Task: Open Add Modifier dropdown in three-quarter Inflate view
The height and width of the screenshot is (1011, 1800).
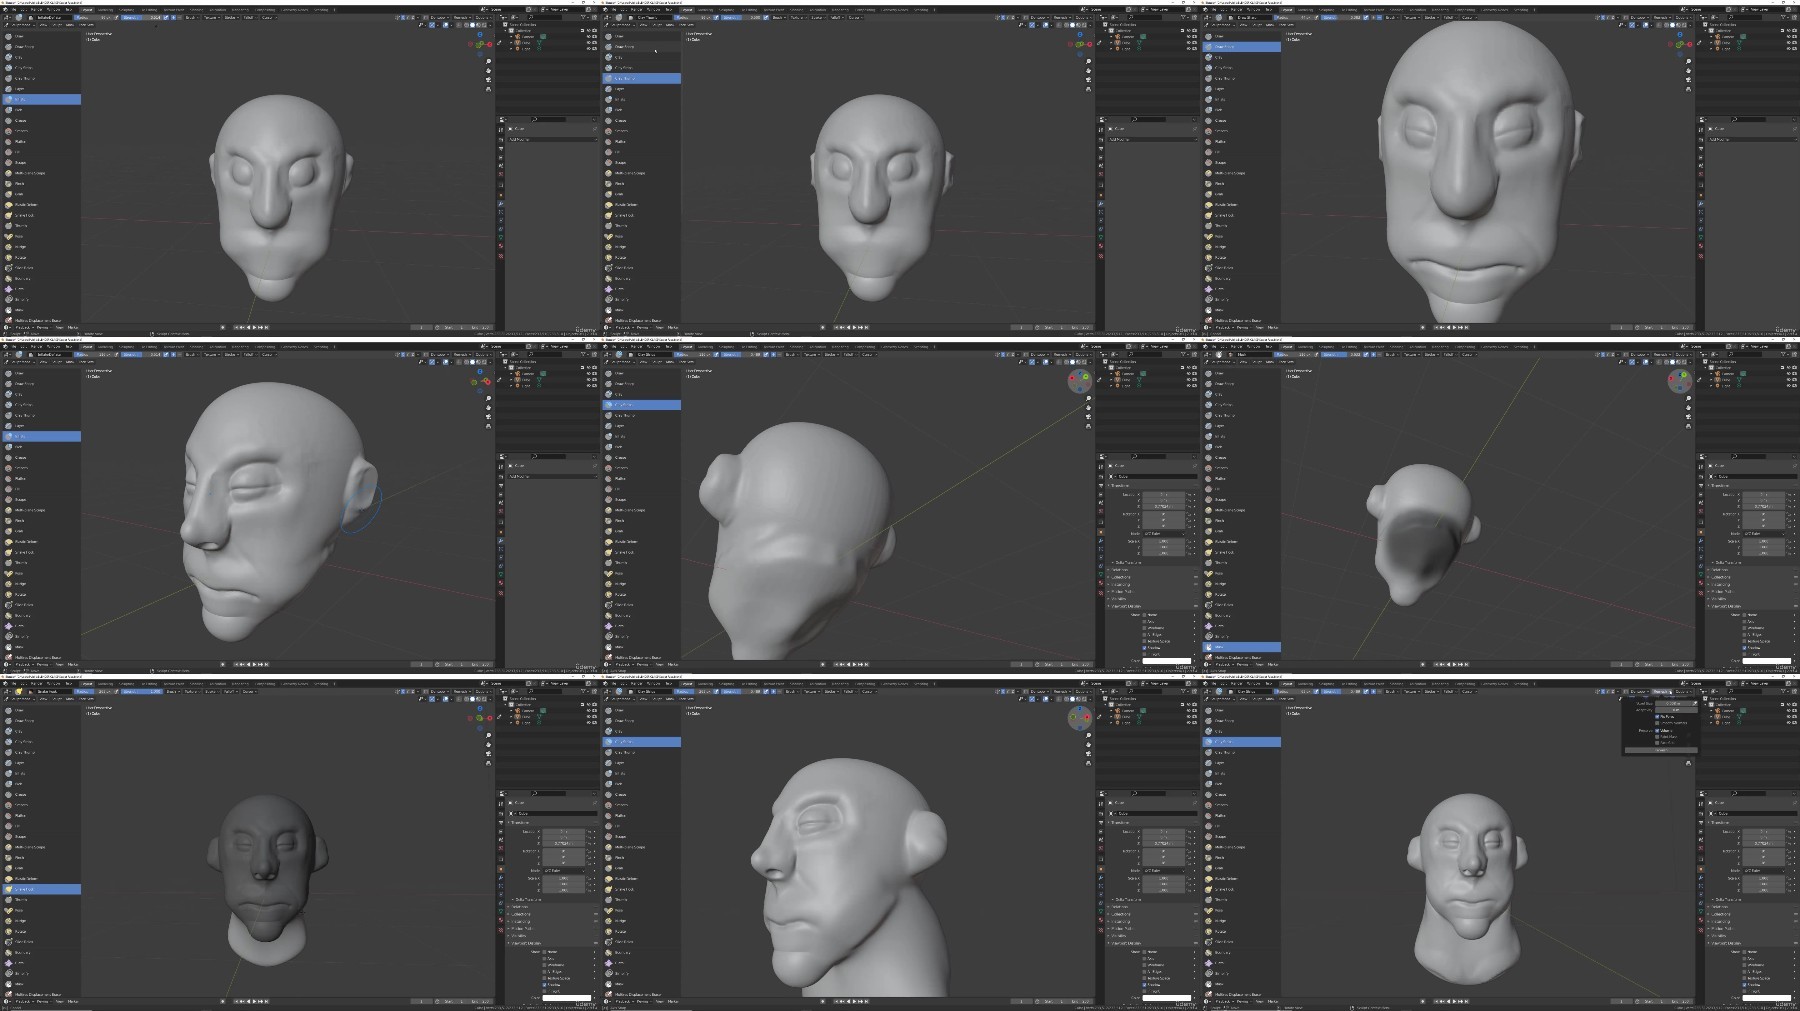Action: pos(552,476)
